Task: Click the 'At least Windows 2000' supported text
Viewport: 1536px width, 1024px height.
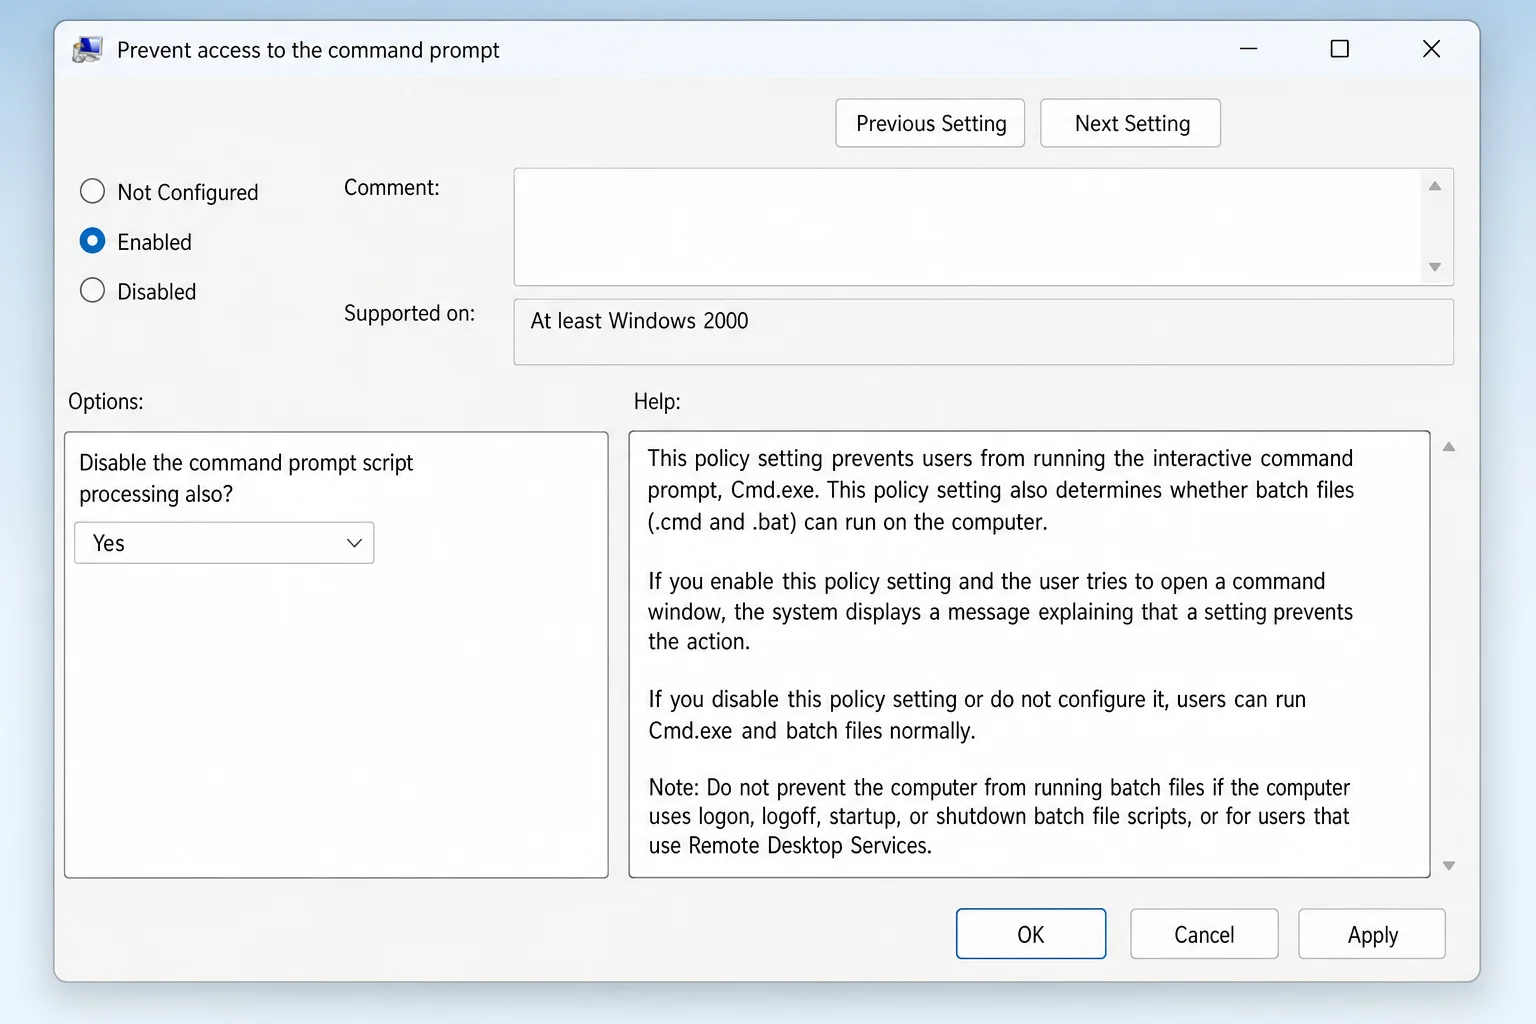Action: [639, 321]
